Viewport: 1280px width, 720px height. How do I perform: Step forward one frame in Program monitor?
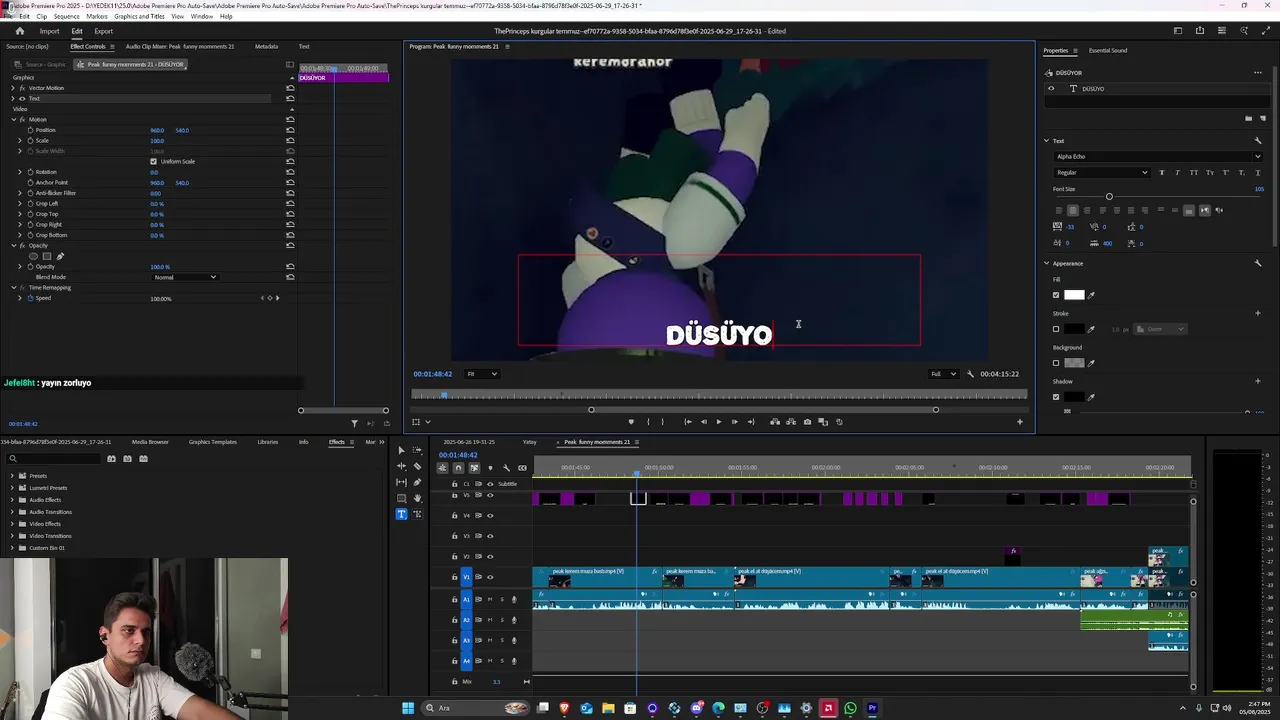[735, 422]
